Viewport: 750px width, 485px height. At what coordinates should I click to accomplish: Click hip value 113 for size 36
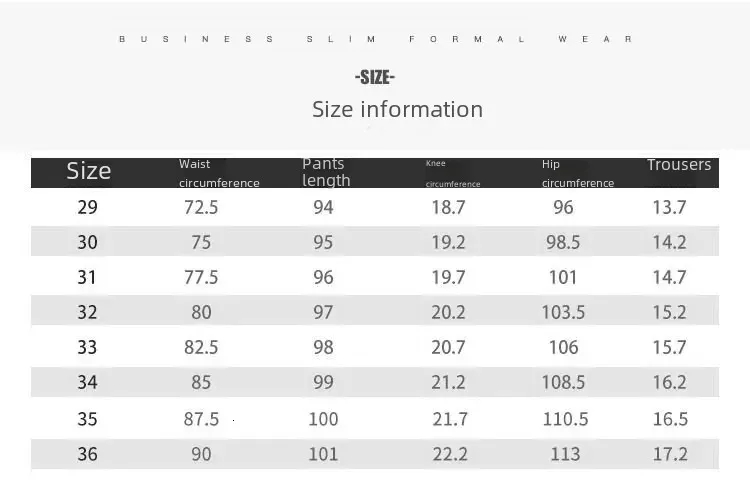pos(565,454)
